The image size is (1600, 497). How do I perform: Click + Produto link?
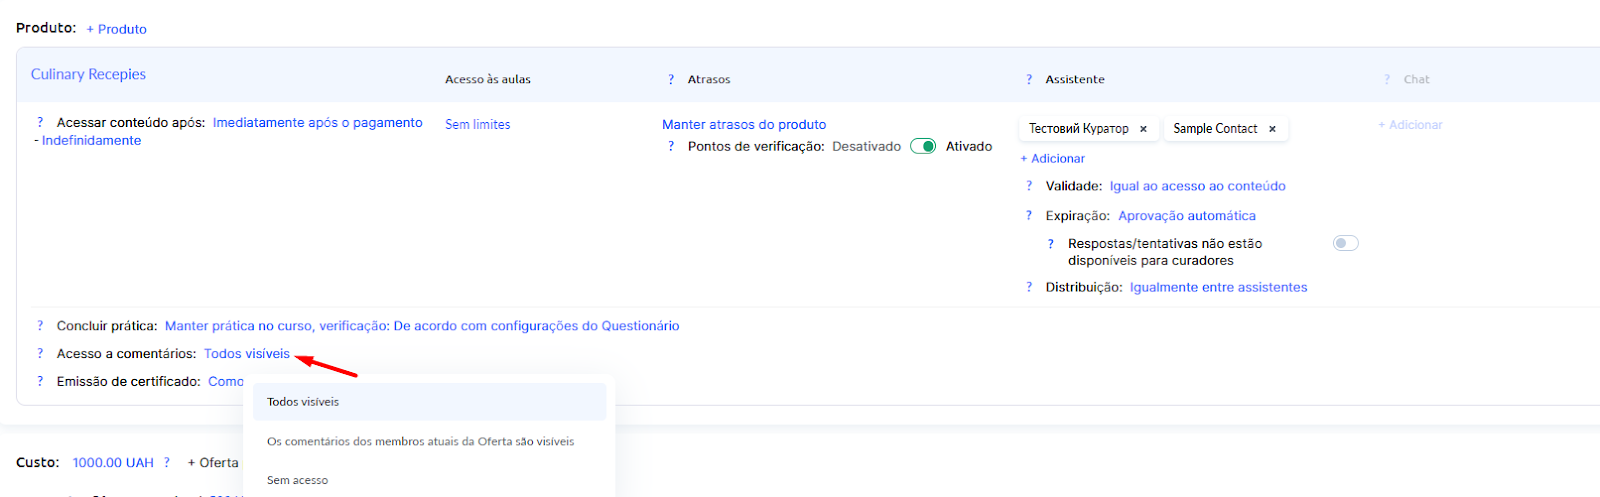pyautogui.click(x=117, y=29)
